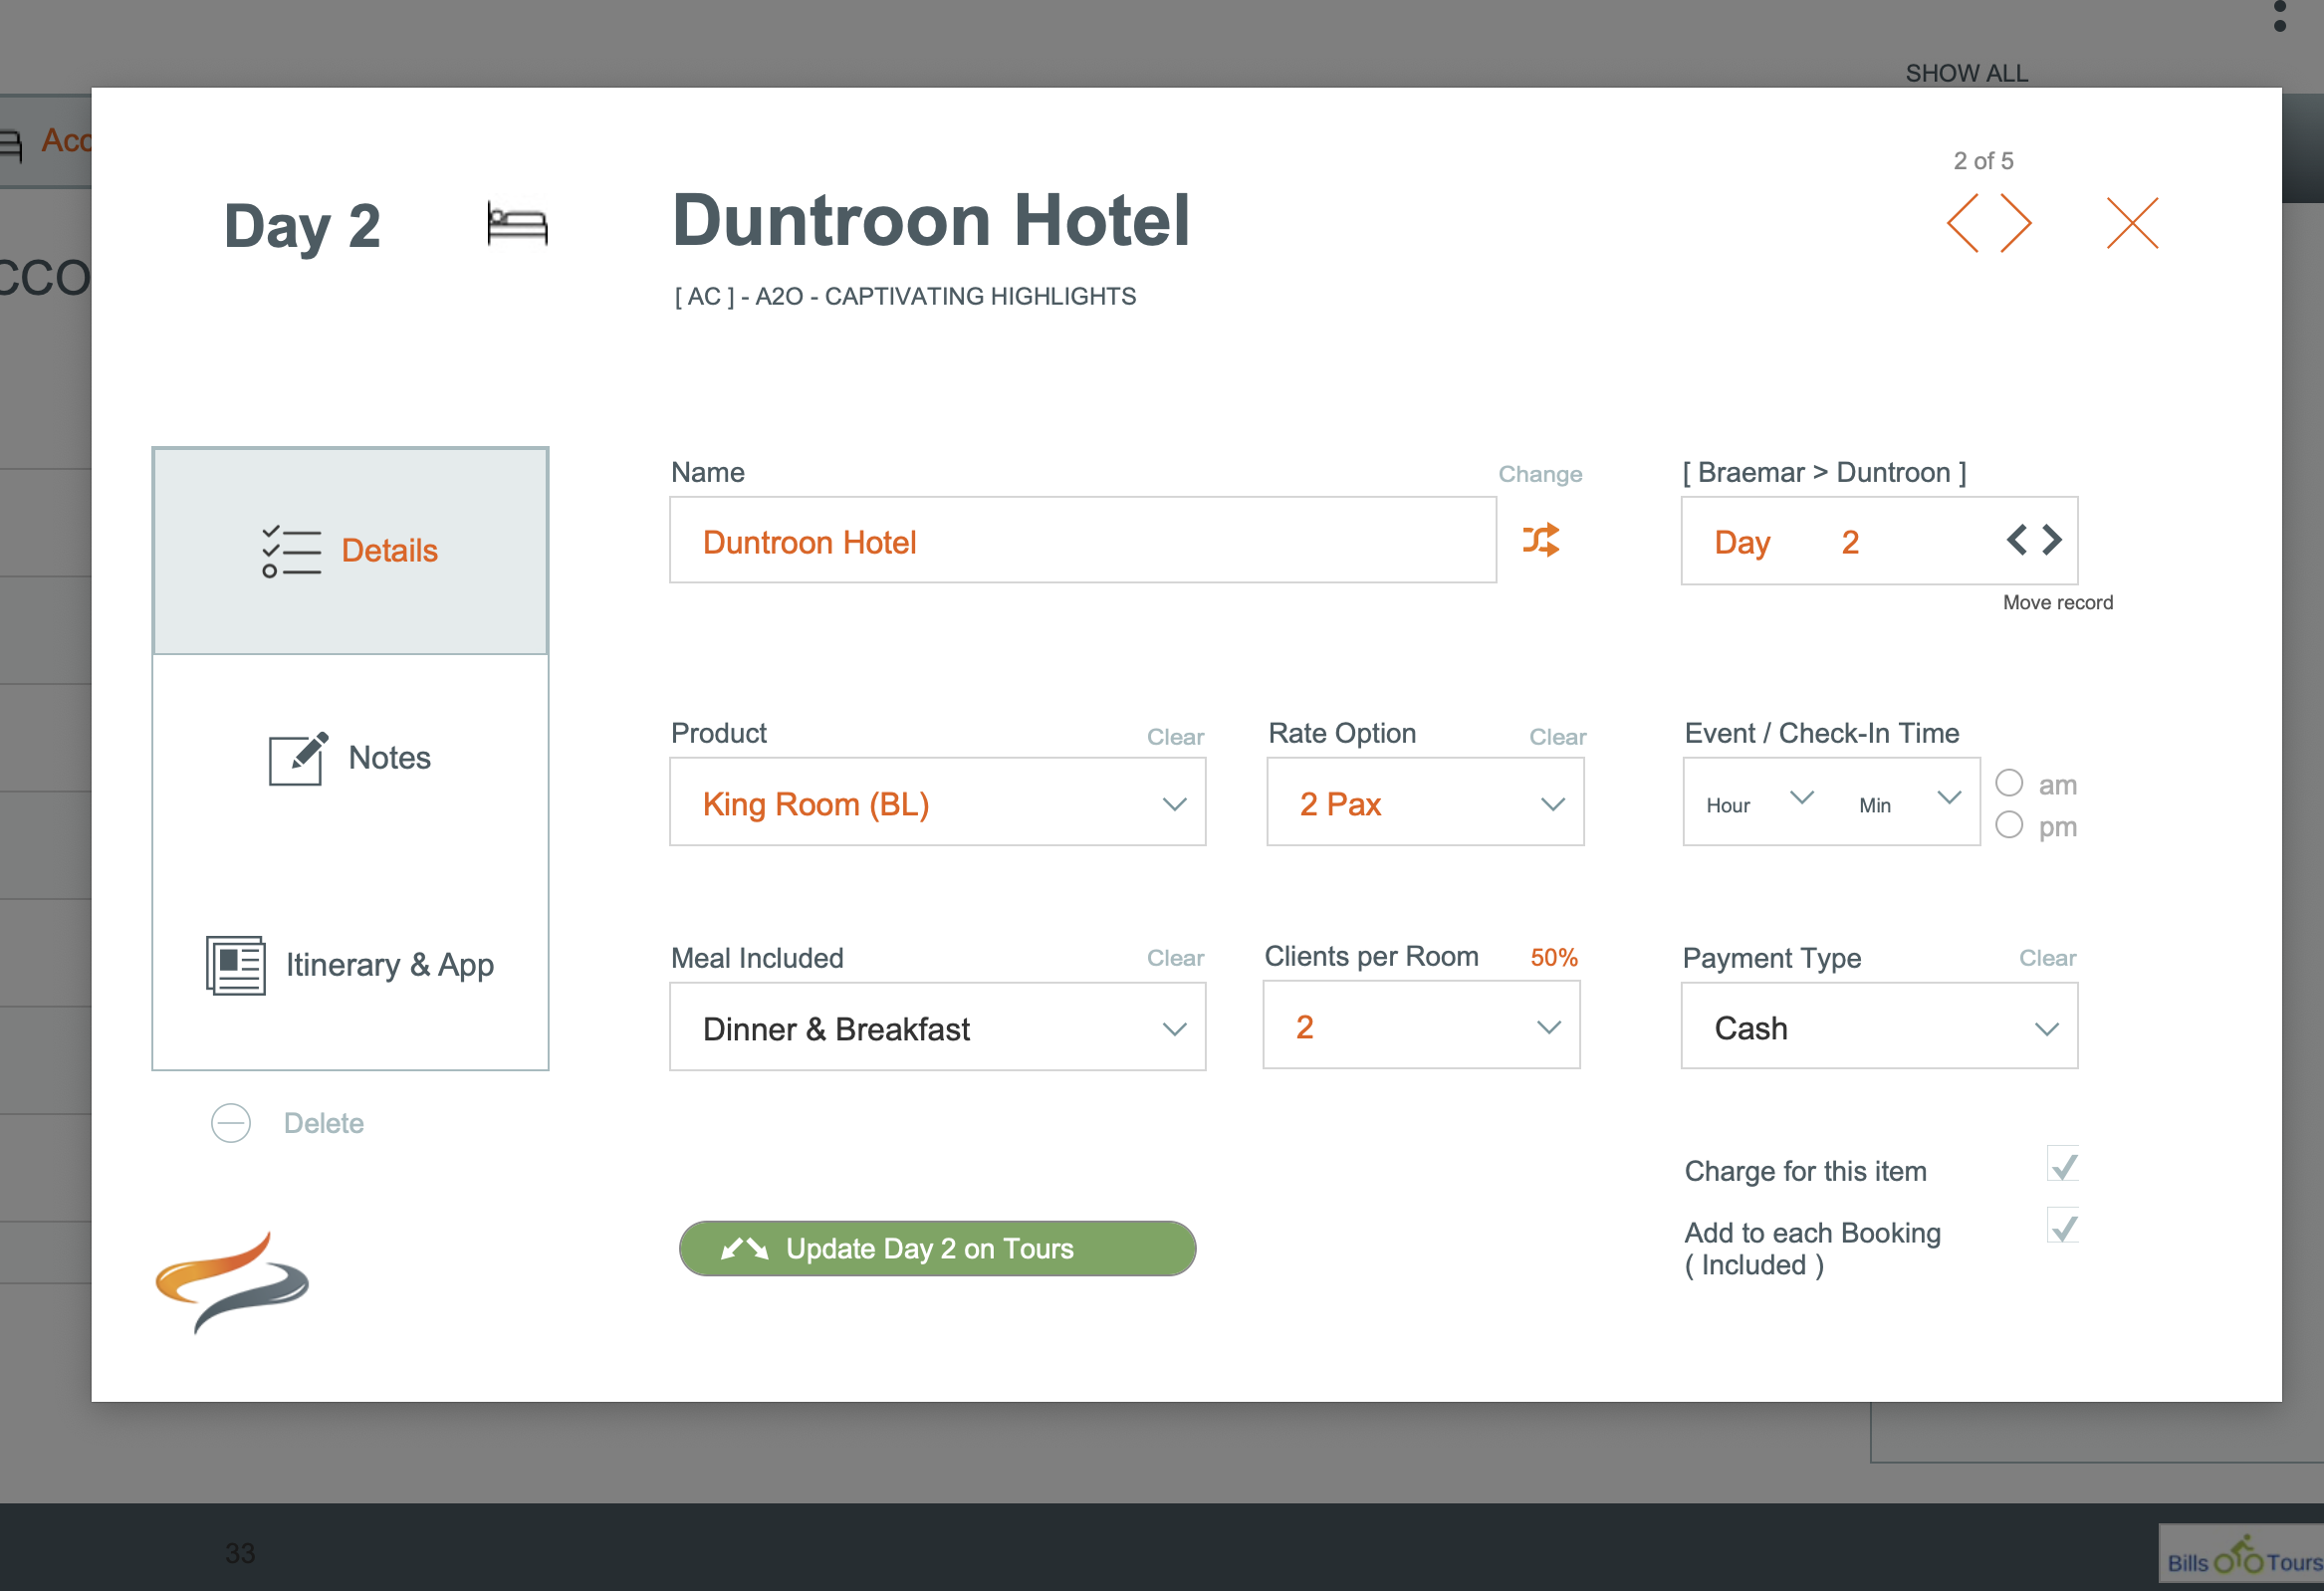2324x1591 pixels.
Task: Toggle Add to each Booking checkbox
Action: (x=2062, y=1227)
